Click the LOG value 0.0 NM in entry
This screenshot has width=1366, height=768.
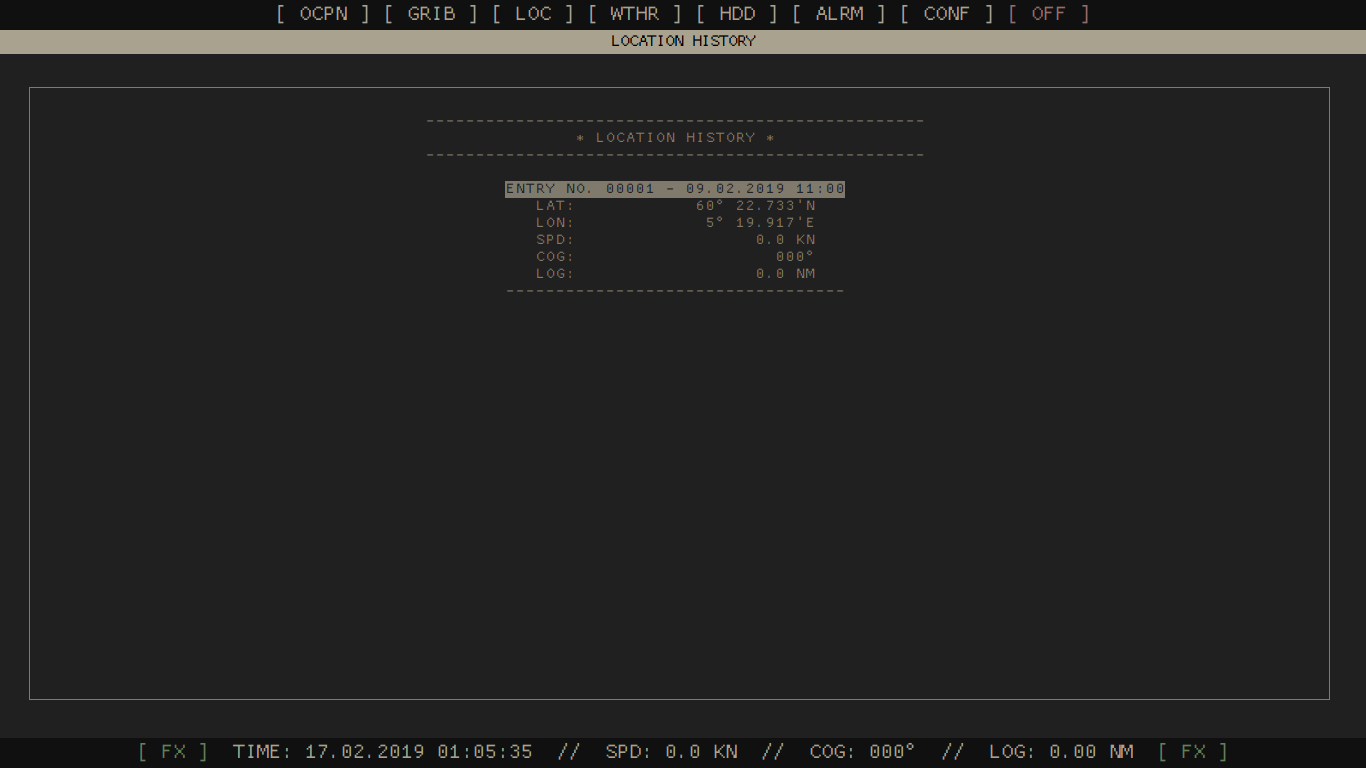point(786,274)
